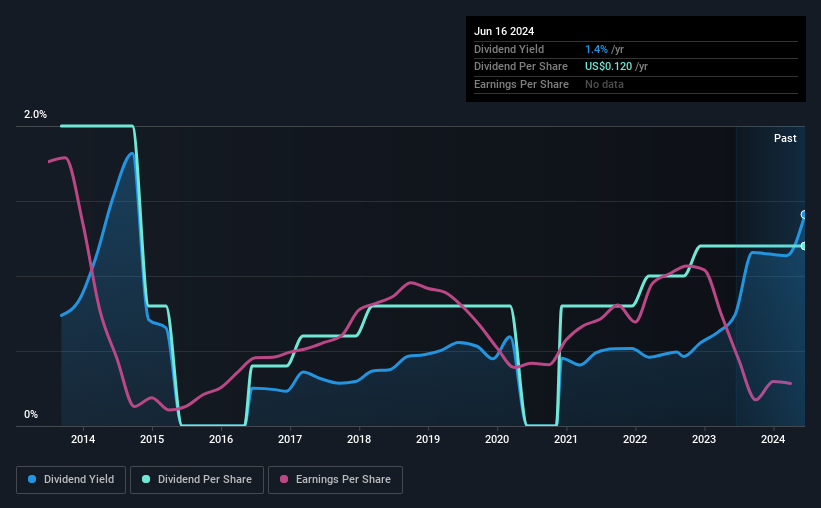Toggle the Earnings Per Share legend button

pos(335,480)
